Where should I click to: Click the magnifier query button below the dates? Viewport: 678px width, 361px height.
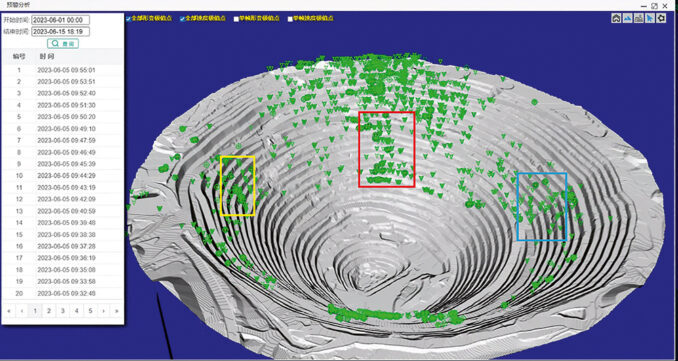[x=63, y=43]
